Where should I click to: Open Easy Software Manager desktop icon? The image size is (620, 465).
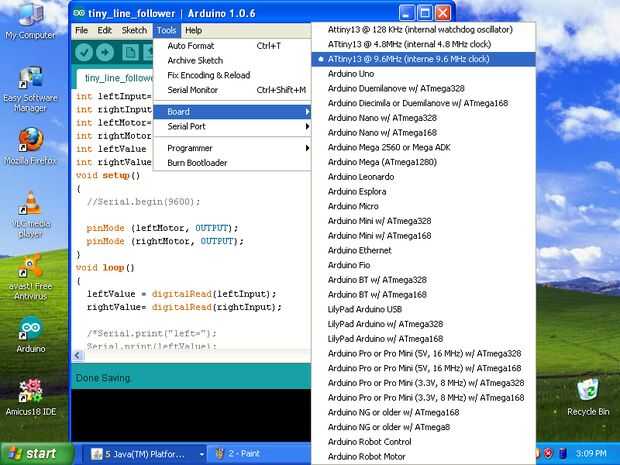[x=30, y=89]
